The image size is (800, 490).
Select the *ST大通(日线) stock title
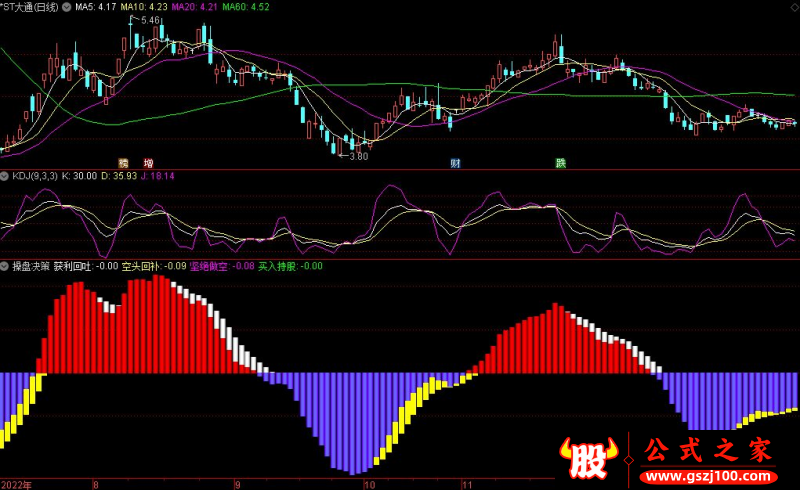pyautogui.click(x=30, y=7)
